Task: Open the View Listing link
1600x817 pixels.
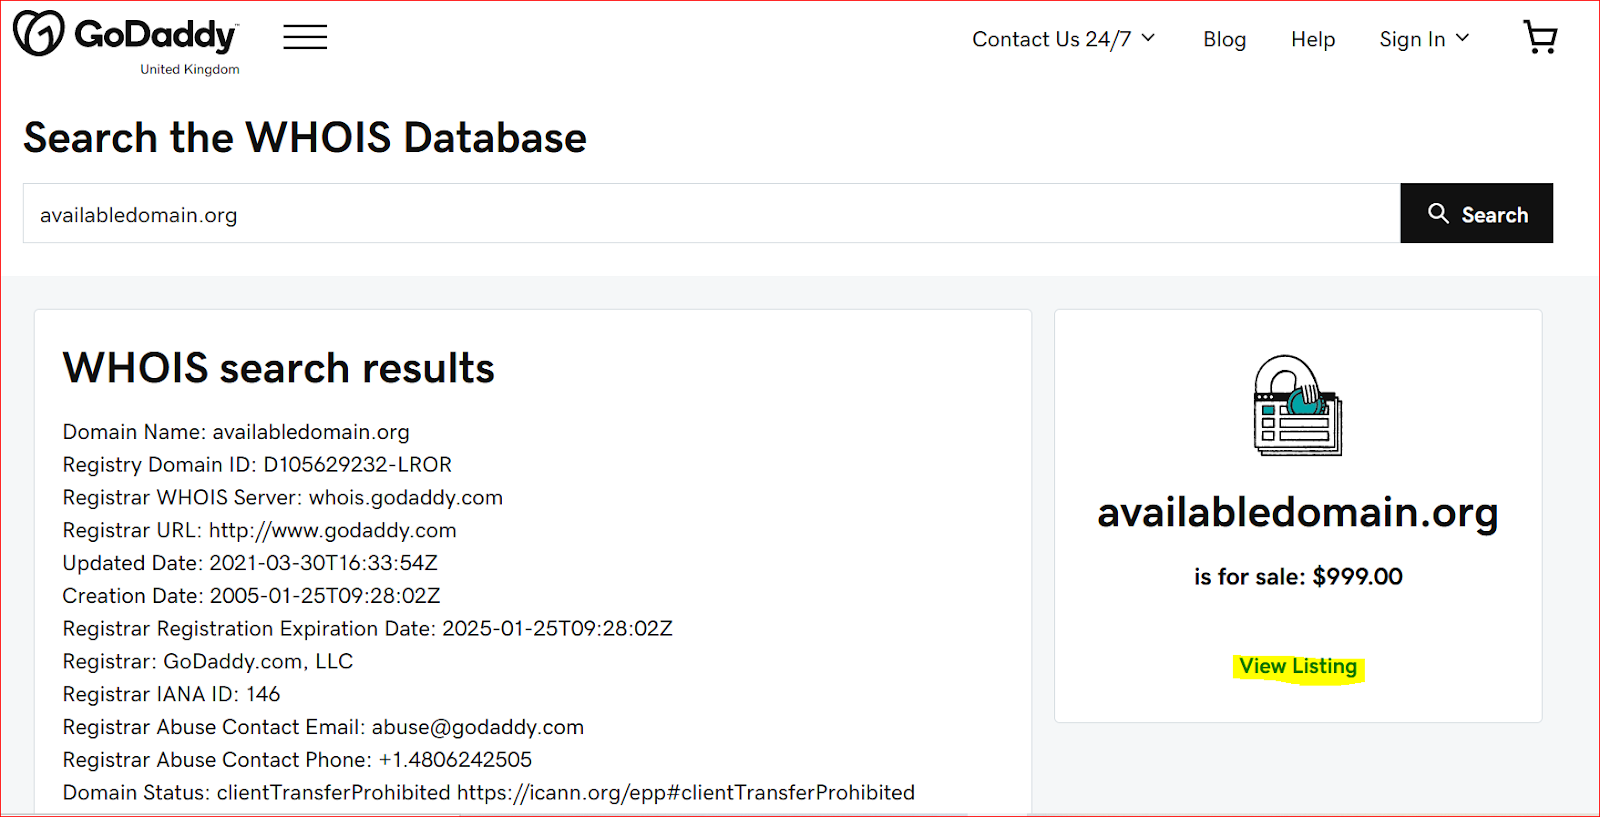Action: tap(1298, 666)
